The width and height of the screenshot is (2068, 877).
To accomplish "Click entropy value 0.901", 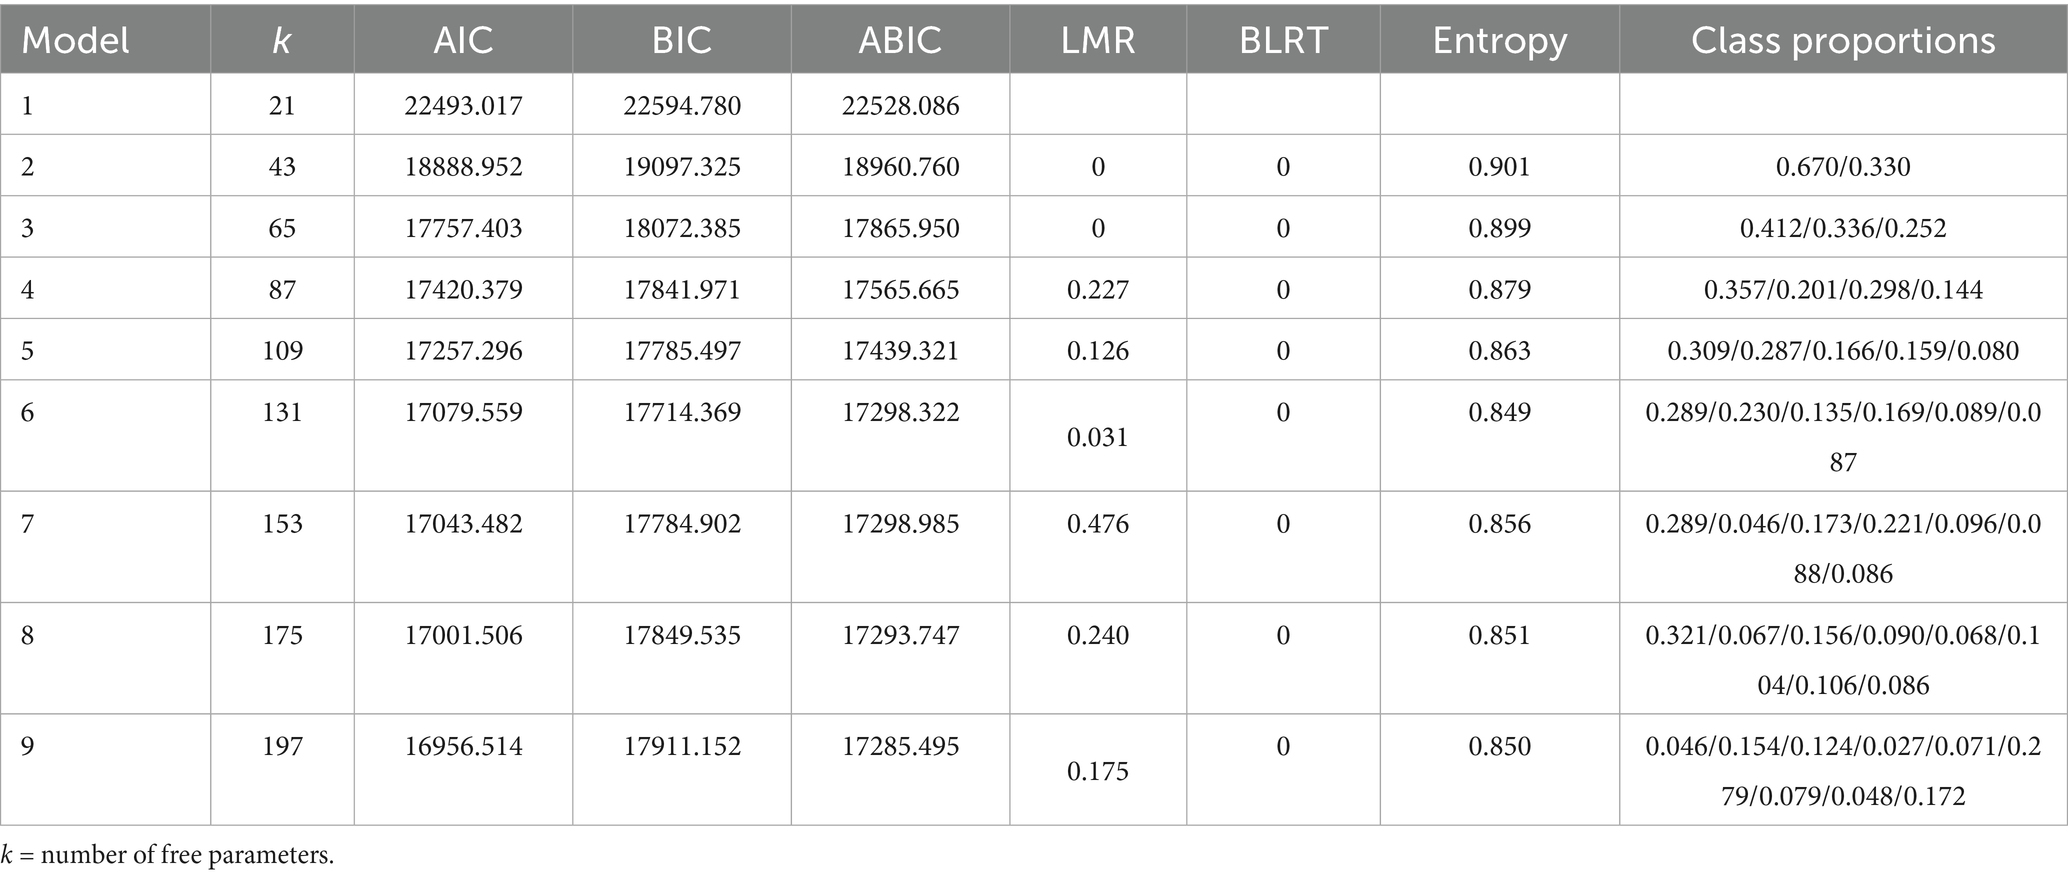I will click(1499, 167).
